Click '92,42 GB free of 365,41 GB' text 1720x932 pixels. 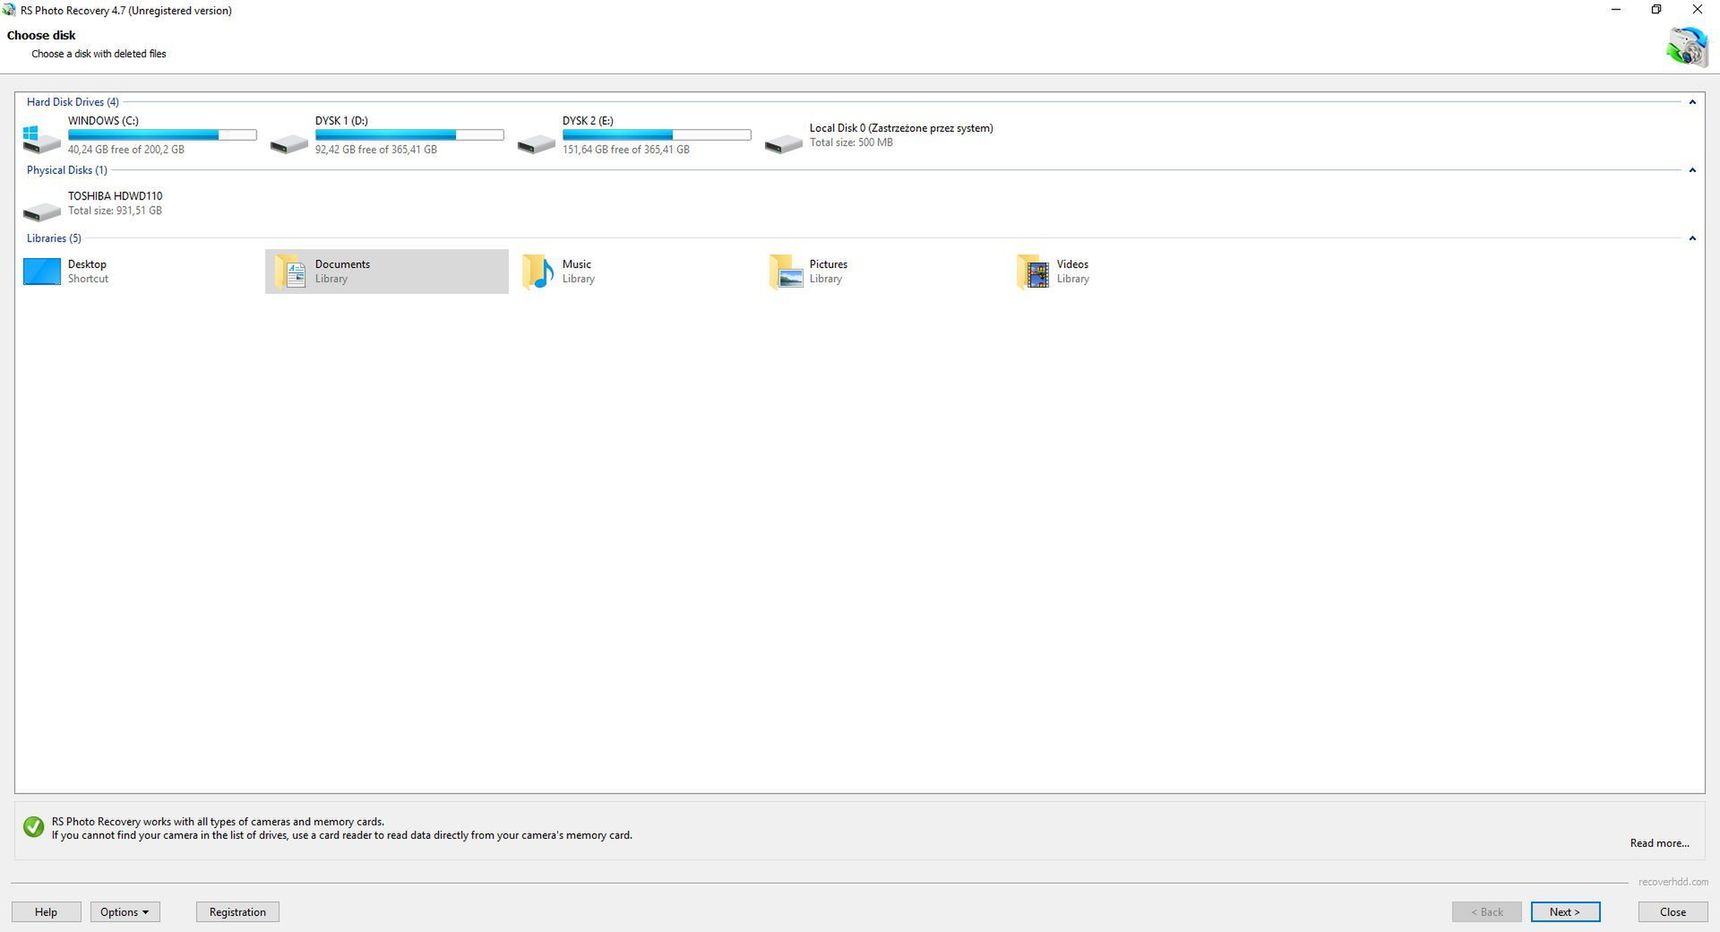coord(376,150)
